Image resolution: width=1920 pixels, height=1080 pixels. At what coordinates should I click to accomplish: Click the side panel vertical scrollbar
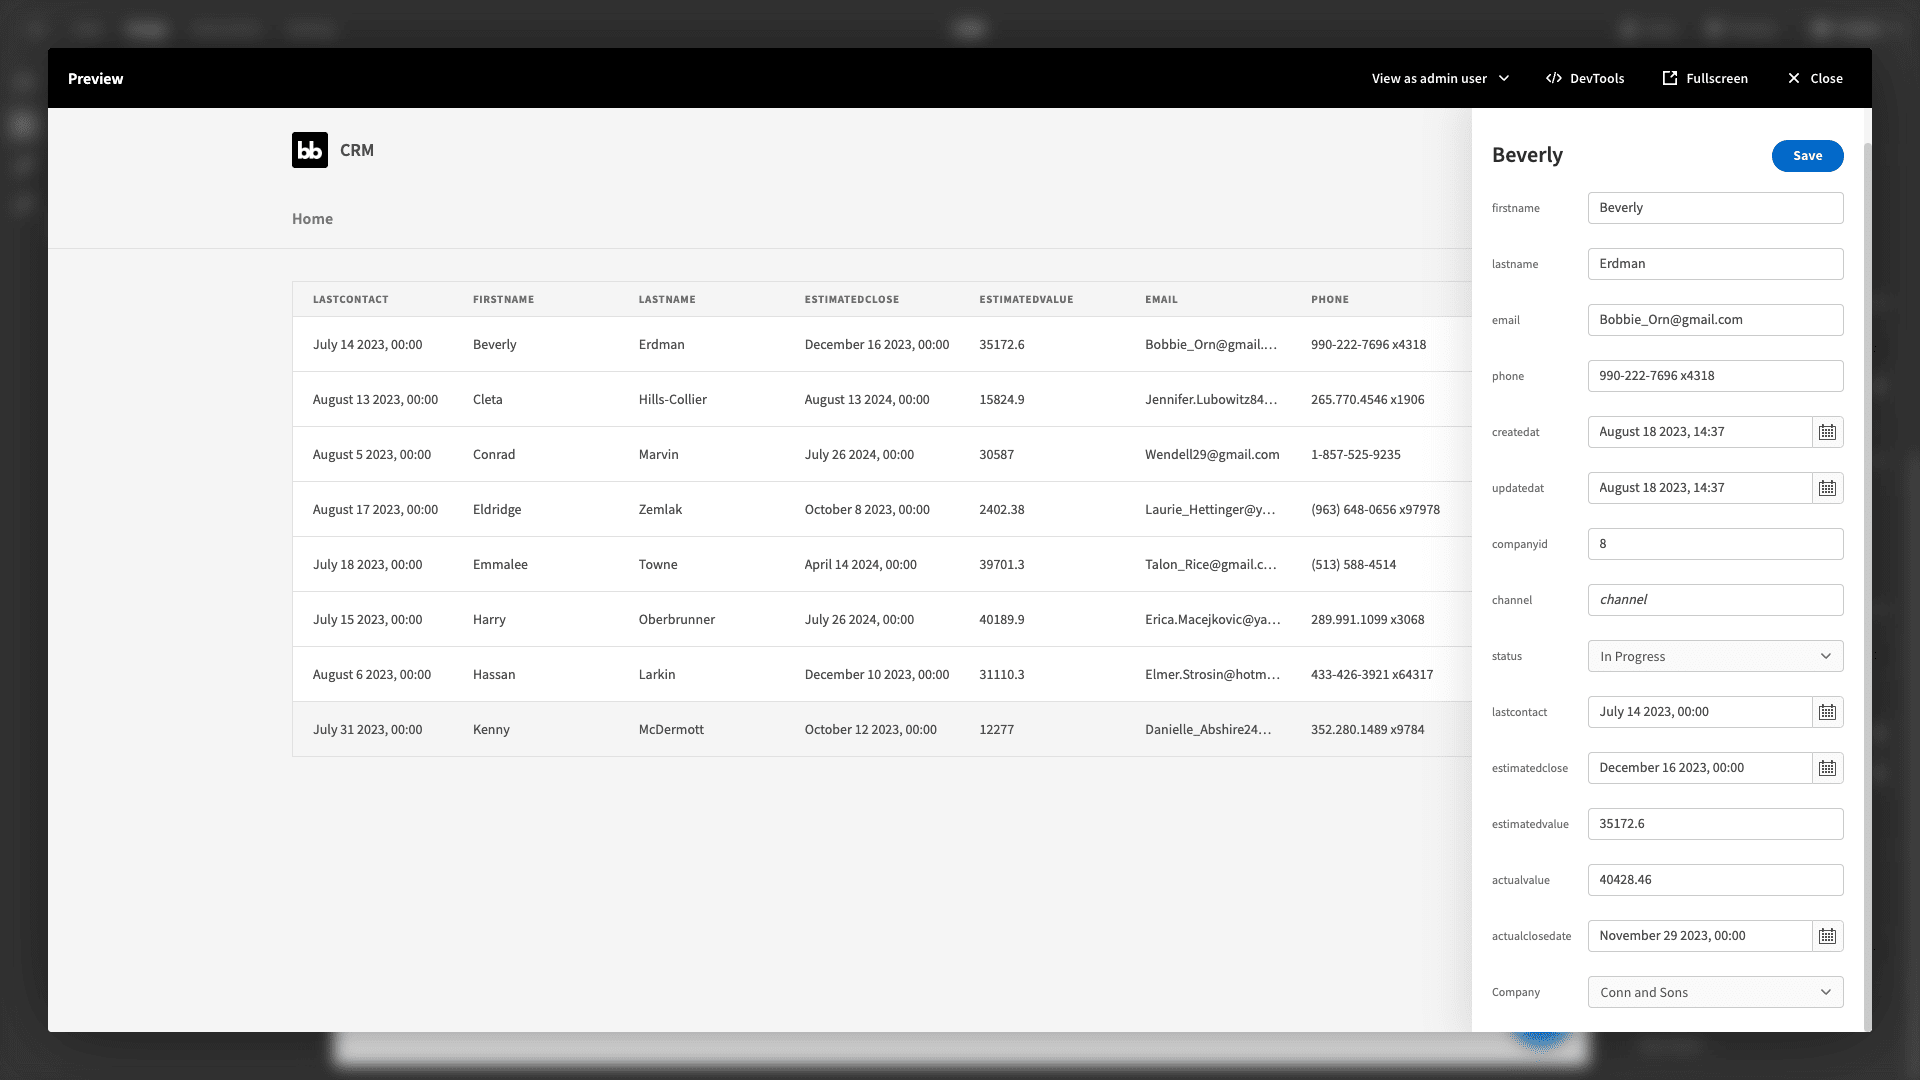pos(1867,585)
